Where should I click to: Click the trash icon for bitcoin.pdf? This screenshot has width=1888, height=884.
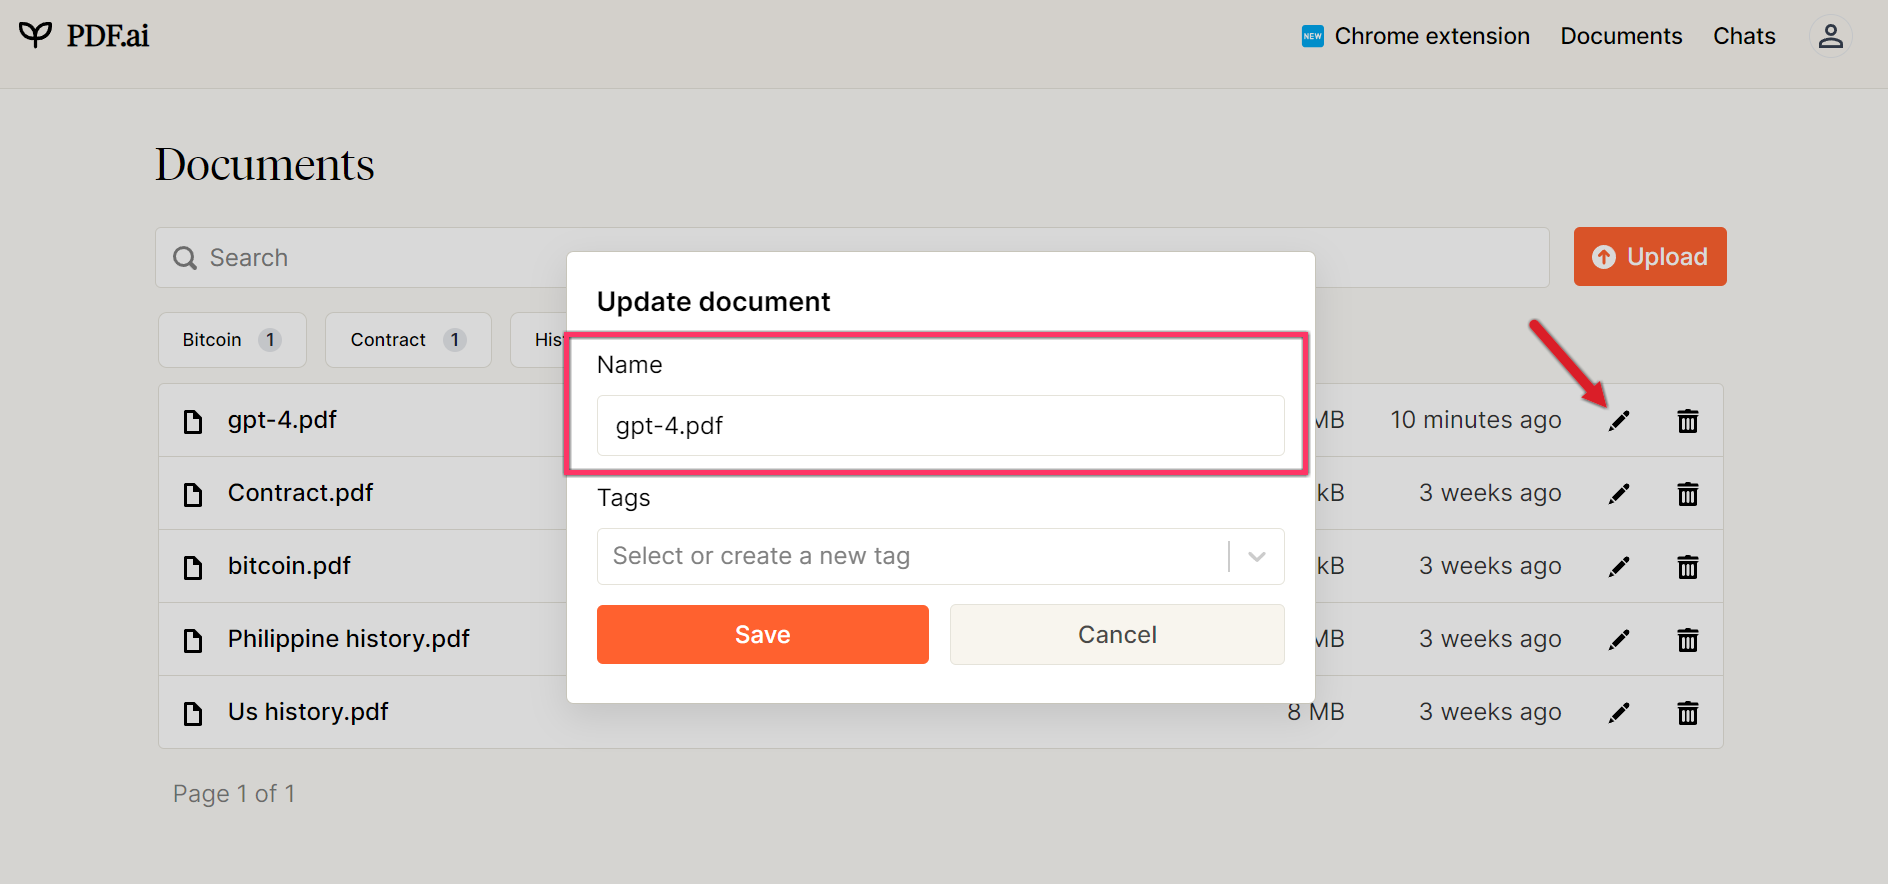click(x=1688, y=567)
